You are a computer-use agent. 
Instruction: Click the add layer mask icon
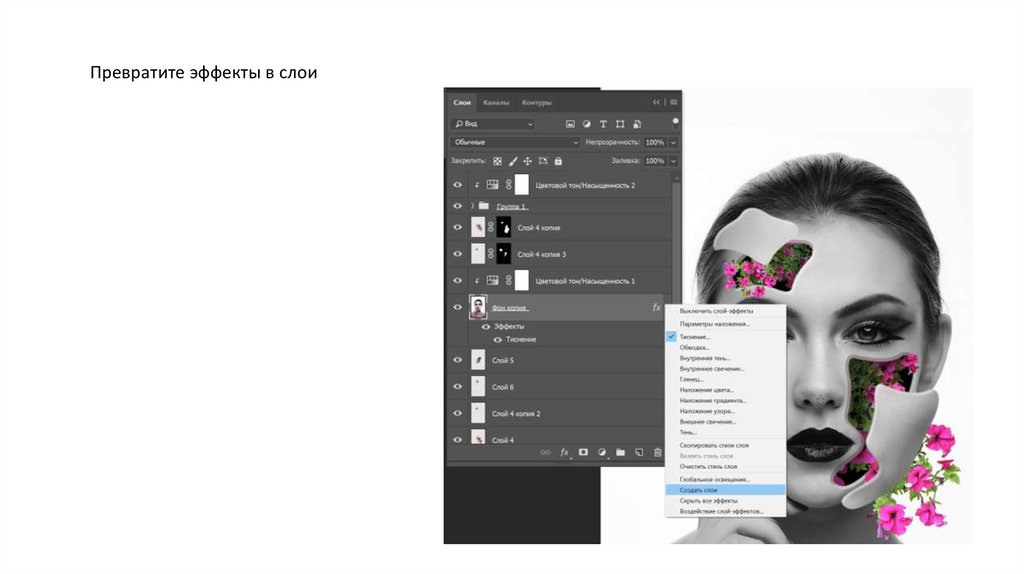pos(583,452)
